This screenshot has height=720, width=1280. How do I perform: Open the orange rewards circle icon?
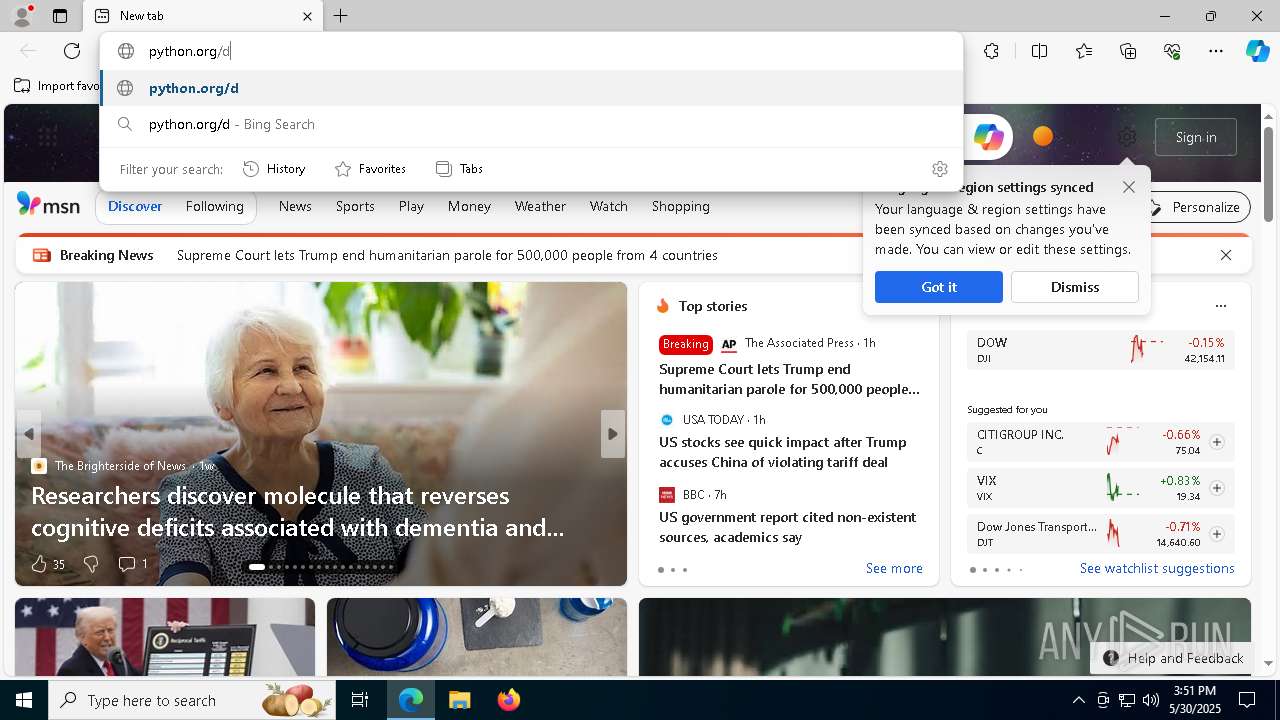coord(1043,137)
